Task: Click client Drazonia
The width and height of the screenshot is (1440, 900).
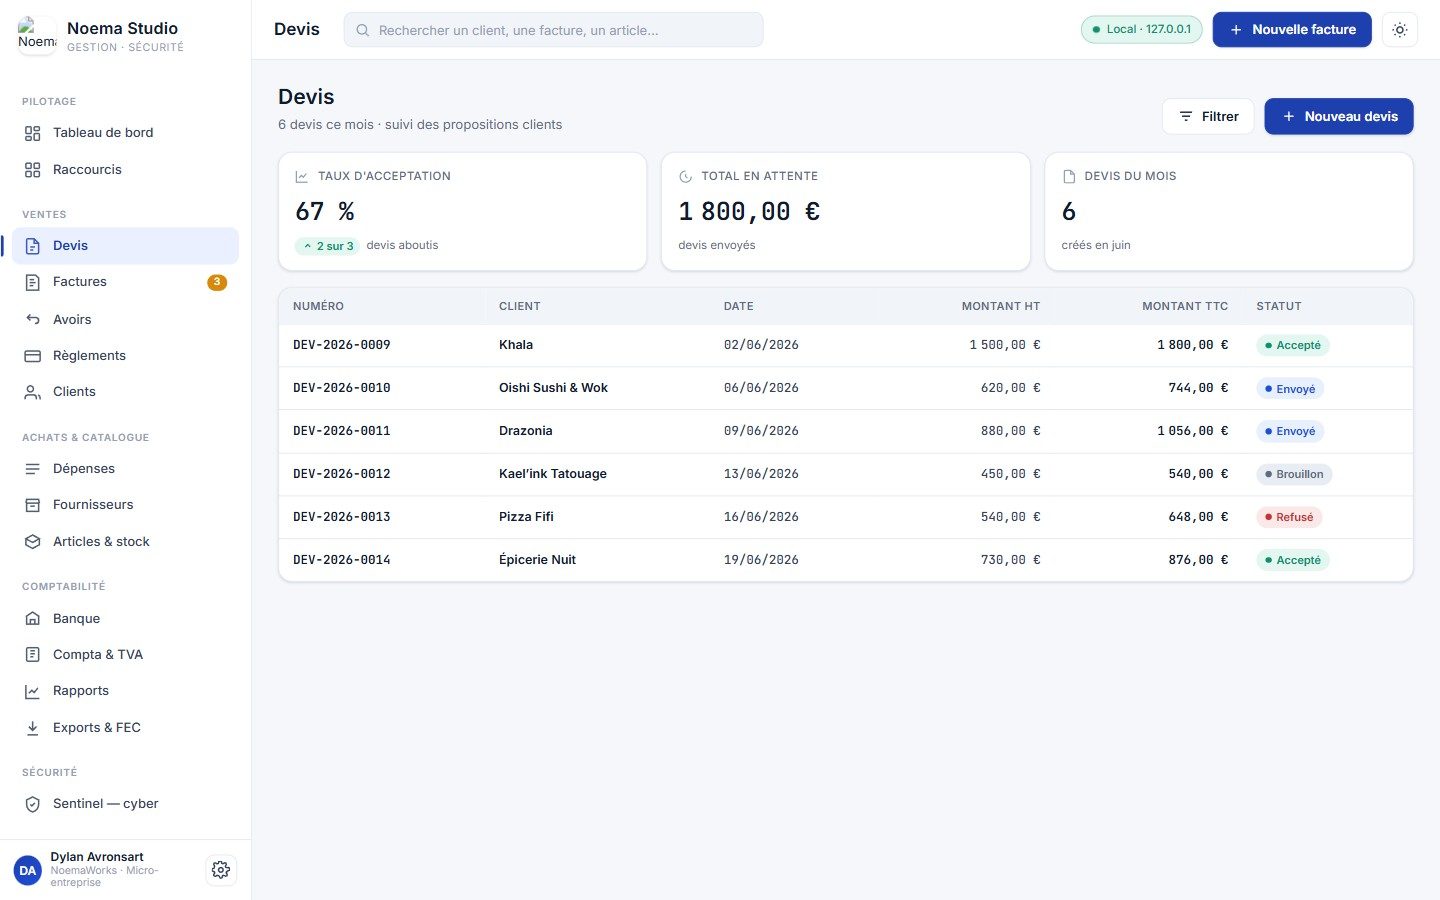Action: click(526, 431)
